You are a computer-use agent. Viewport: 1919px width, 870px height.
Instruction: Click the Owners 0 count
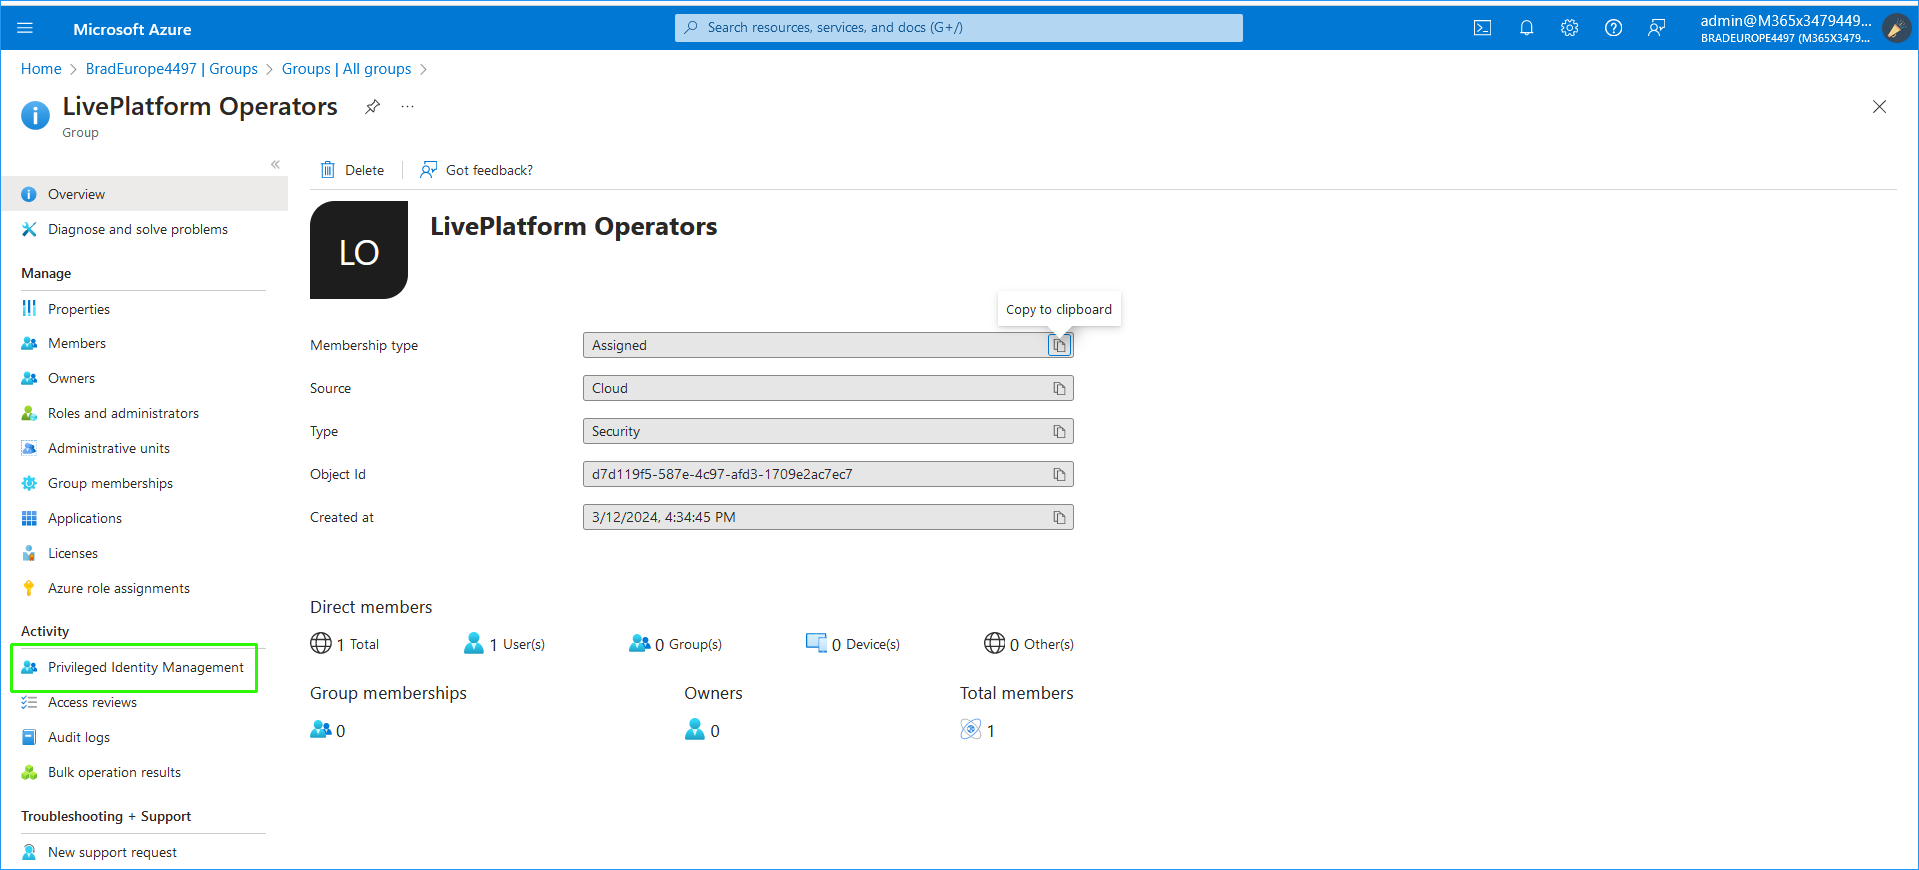(x=702, y=730)
